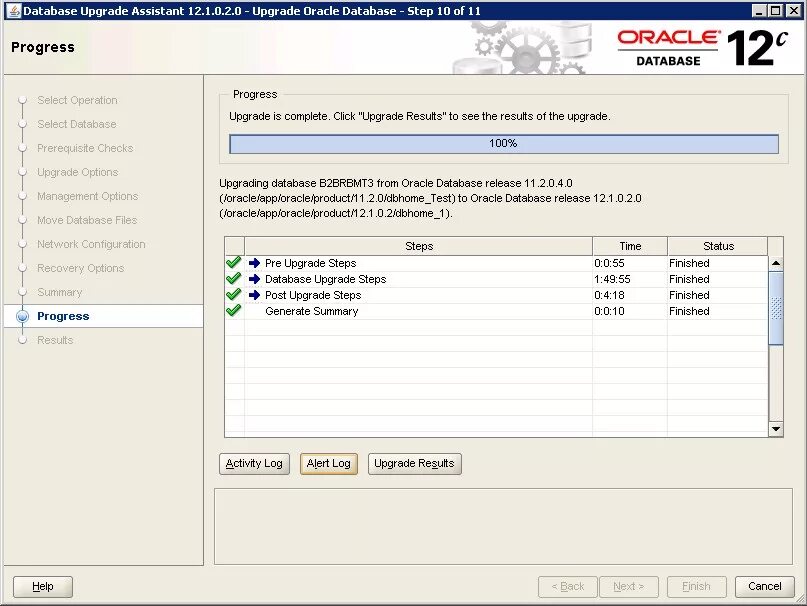Image resolution: width=807 pixels, height=606 pixels.
Task: Close the Database Upgrade Assistant window
Action: tap(793, 11)
